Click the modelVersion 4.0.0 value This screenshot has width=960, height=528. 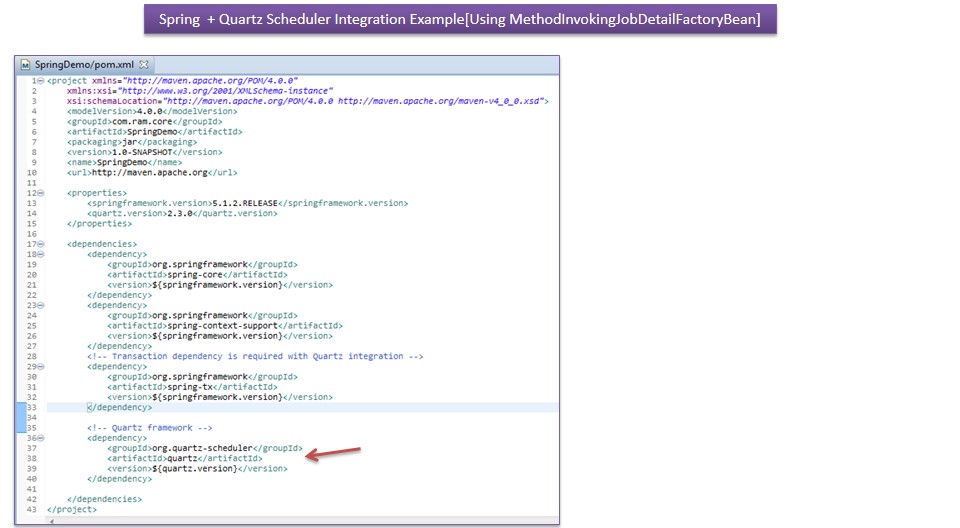[150, 111]
